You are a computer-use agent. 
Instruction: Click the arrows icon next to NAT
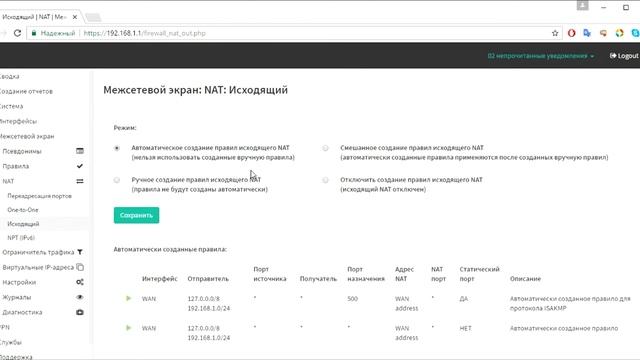pos(80,181)
